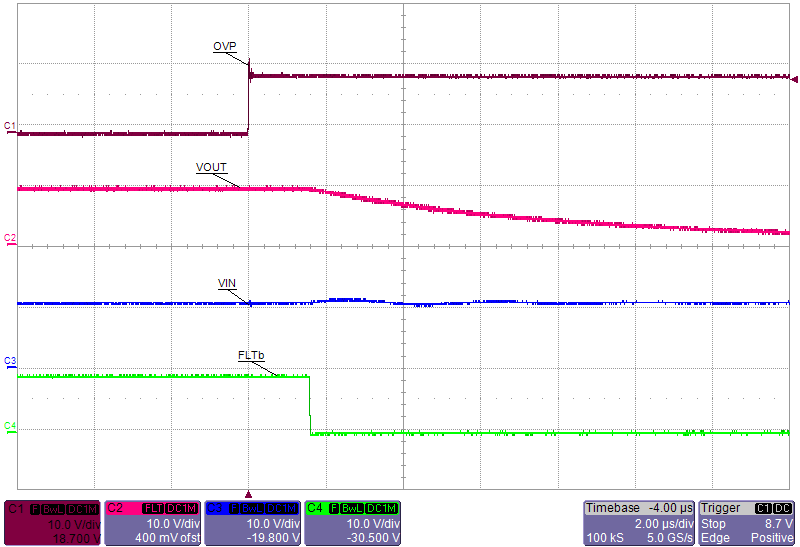Select the C4 channel ground marker
The height and width of the screenshot is (547, 800).
pos(9,426)
